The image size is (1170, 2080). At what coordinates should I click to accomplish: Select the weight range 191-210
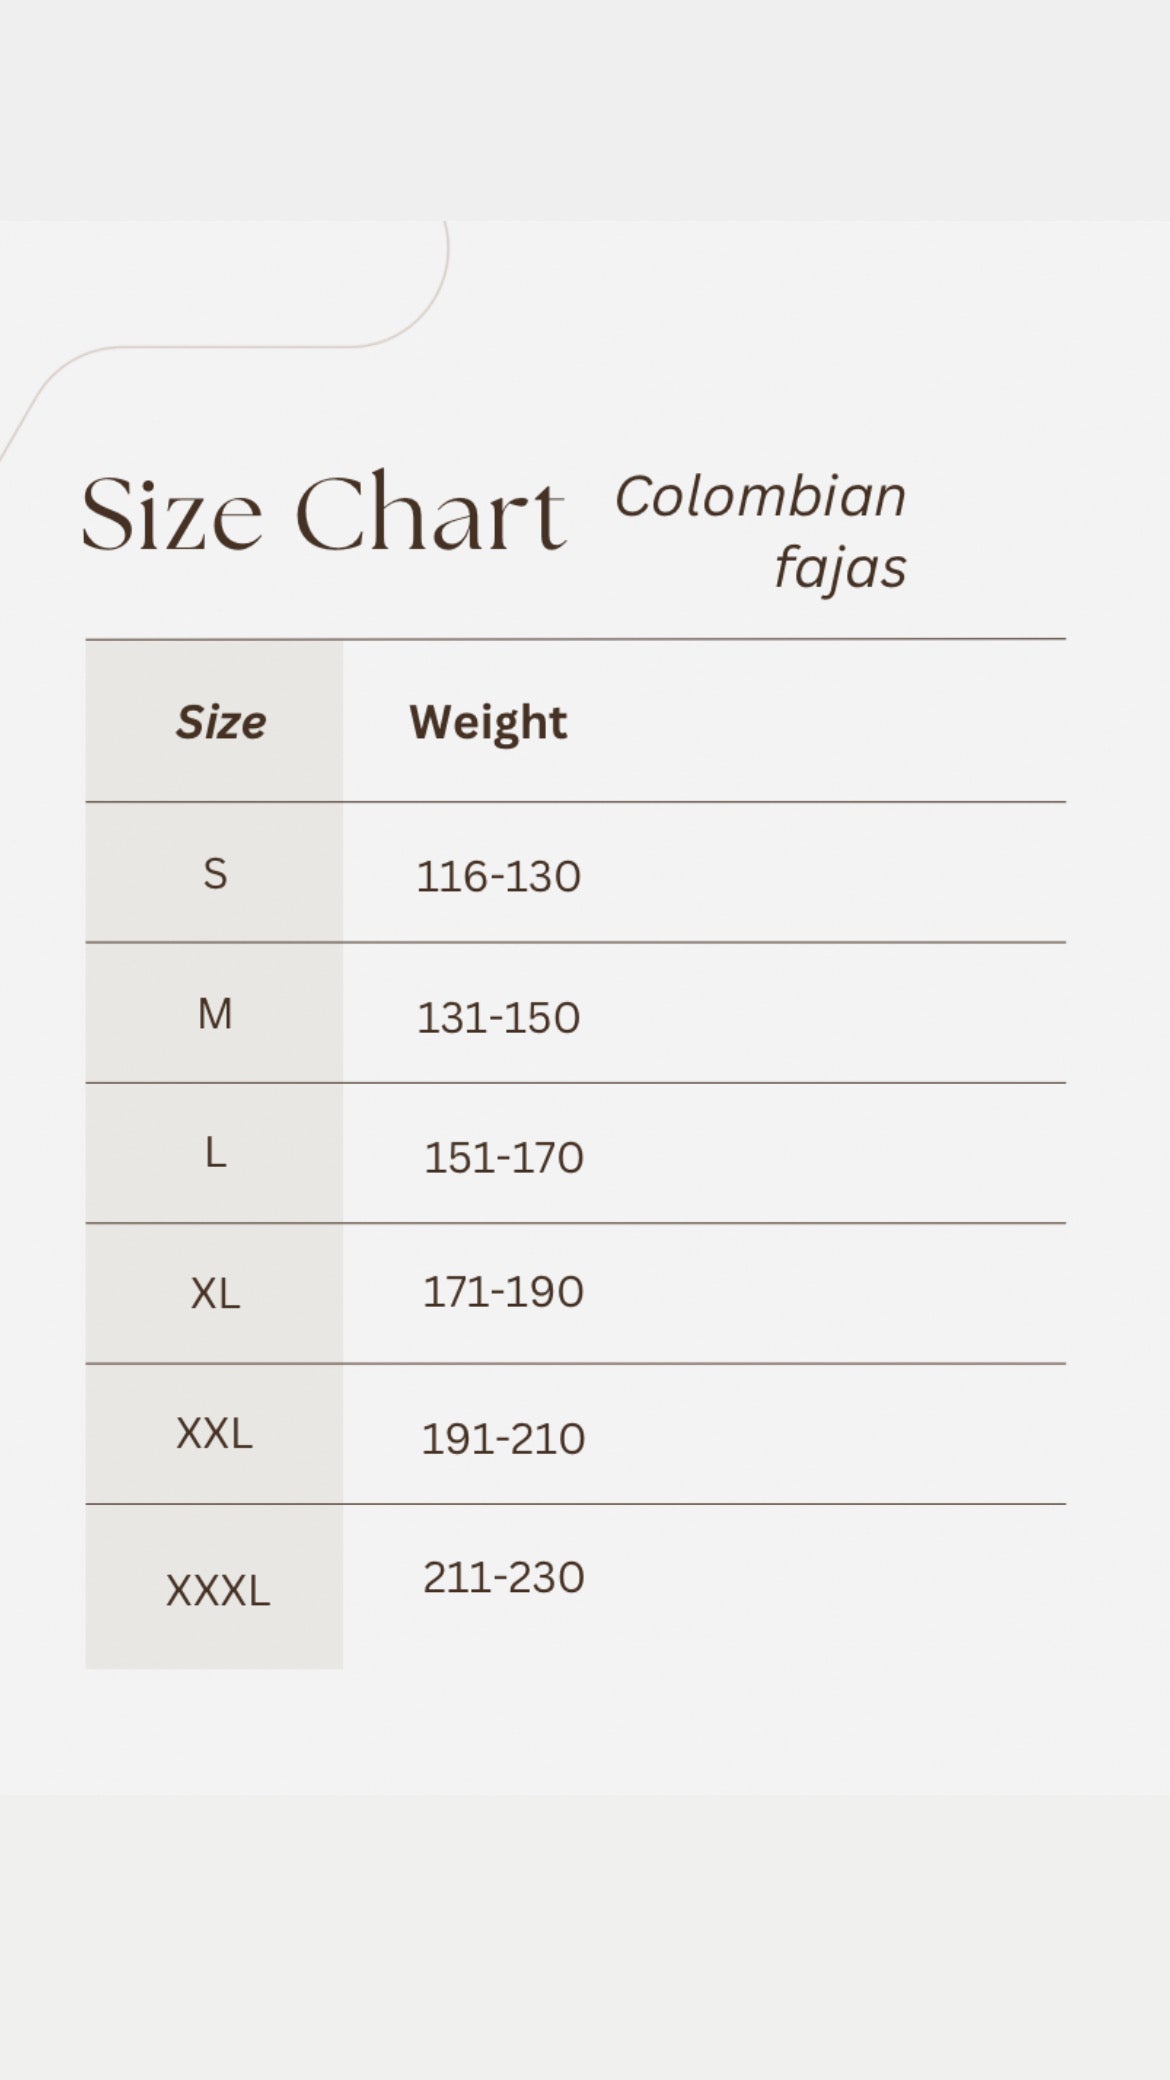tap(503, 1439)
